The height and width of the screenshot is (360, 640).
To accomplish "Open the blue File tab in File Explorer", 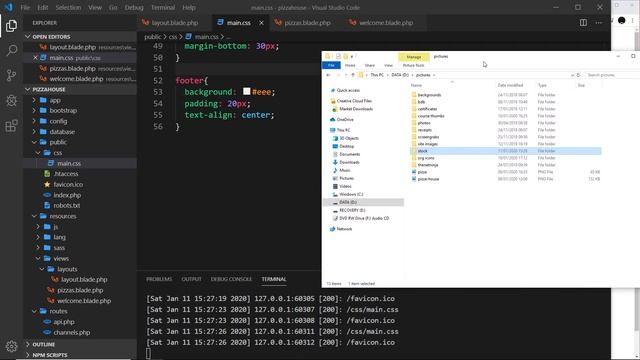I will click(331, 65).
